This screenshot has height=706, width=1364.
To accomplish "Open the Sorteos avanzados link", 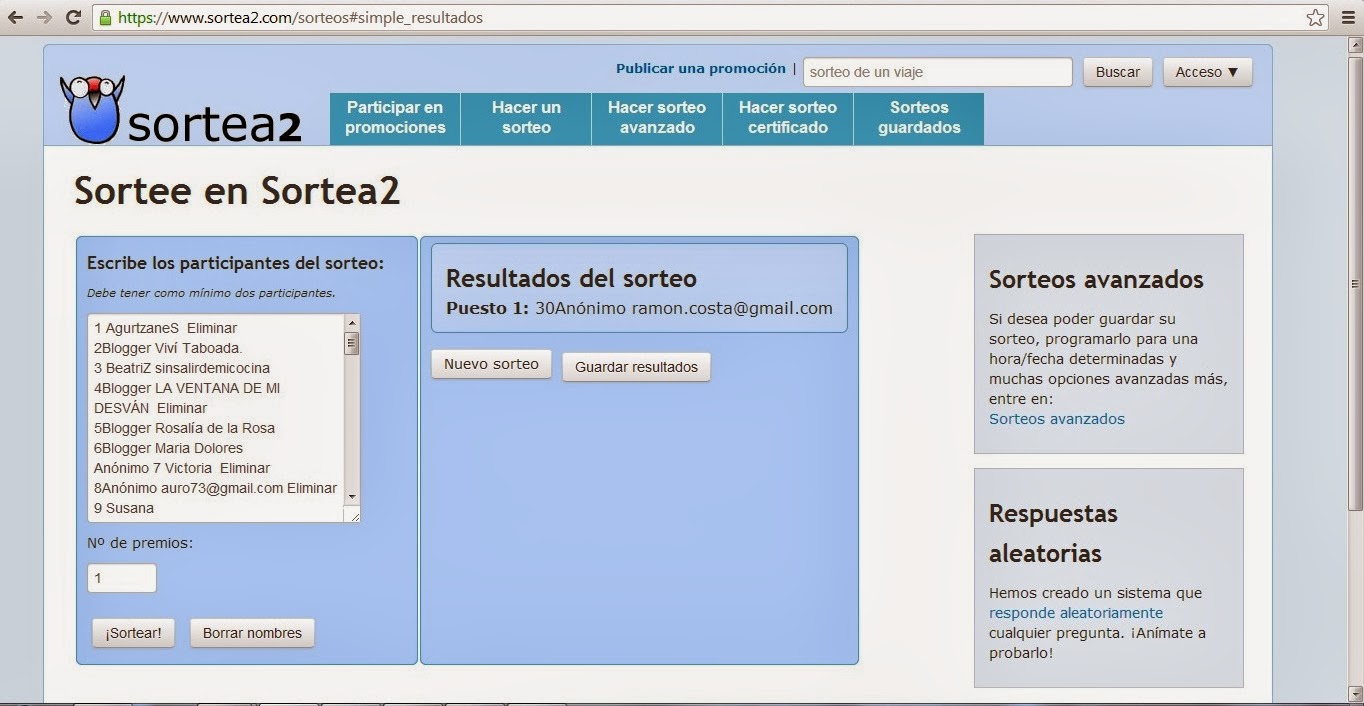I will [1057, 419].
